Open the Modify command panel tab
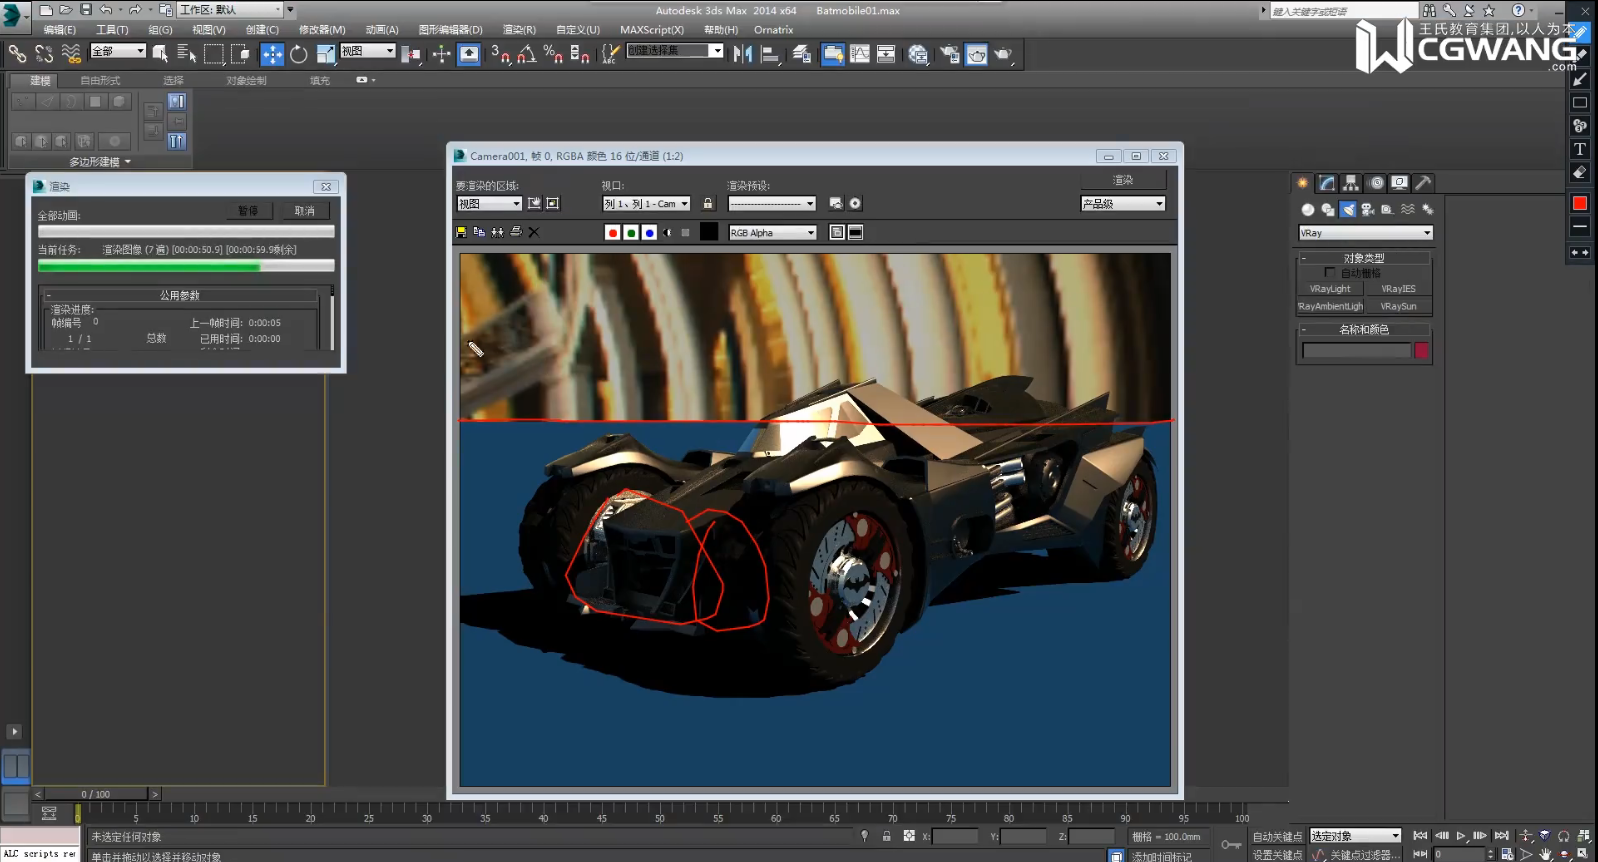Viewport: 1598px width, 862px height. coord(1327,183)
